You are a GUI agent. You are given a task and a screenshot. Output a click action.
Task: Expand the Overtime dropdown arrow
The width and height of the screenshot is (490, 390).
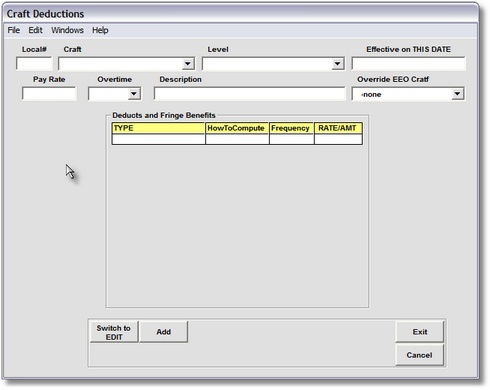click(x=134, y=94)
